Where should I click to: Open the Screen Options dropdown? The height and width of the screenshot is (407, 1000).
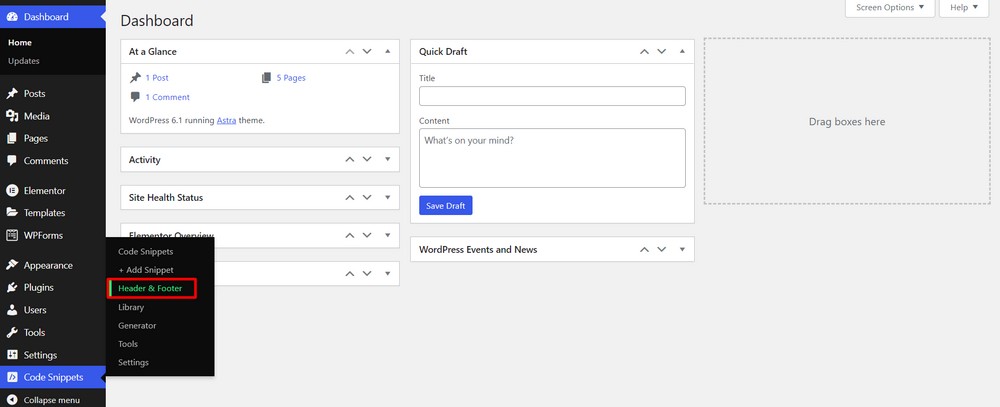890,8
